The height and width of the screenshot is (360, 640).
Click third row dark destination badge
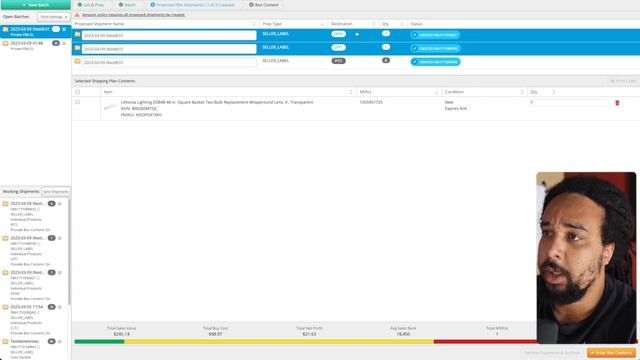pos(338,61)
